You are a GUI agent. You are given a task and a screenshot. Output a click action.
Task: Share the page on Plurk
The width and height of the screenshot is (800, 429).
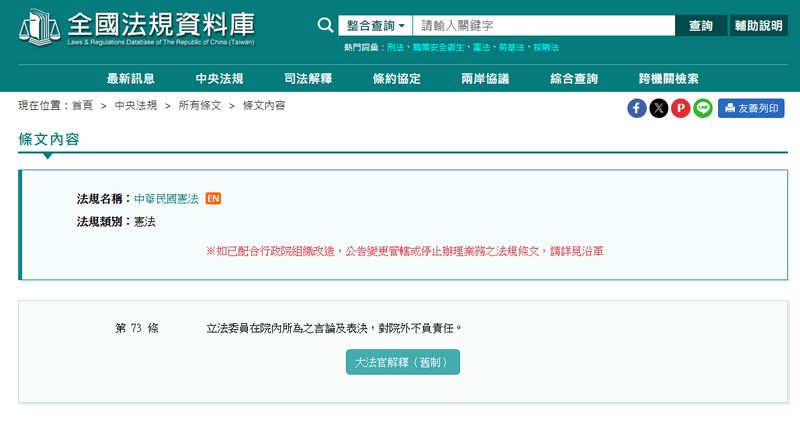[681, 108]
